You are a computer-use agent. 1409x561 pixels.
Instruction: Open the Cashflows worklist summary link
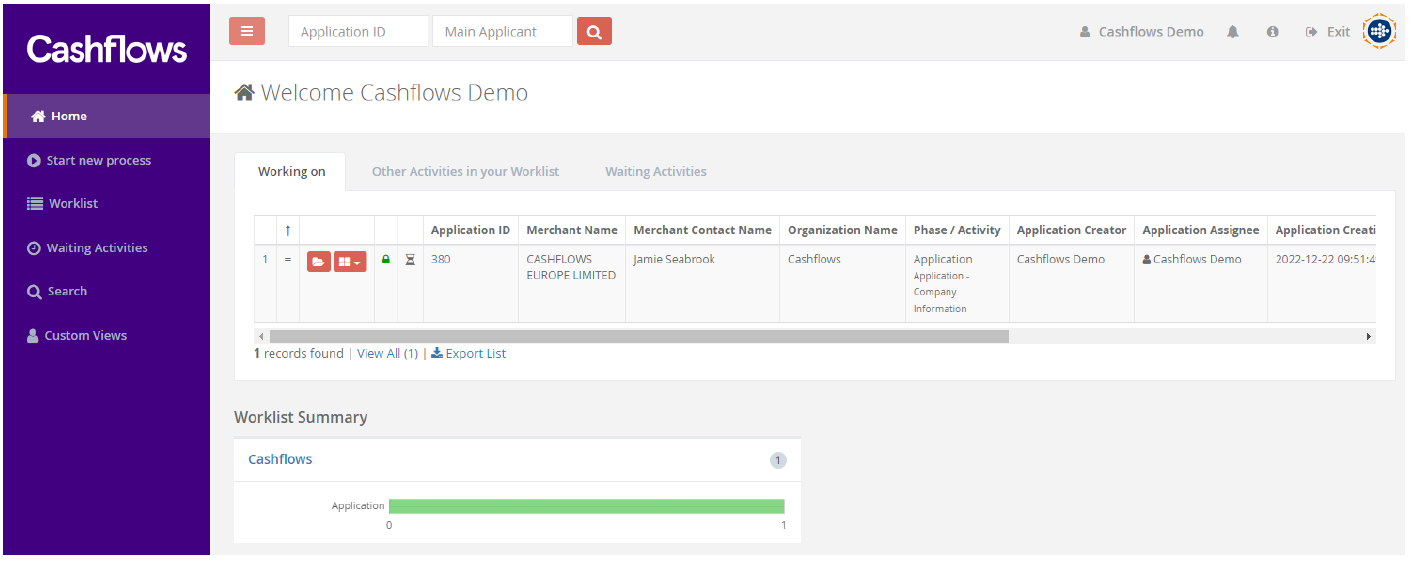click(280, 459)
